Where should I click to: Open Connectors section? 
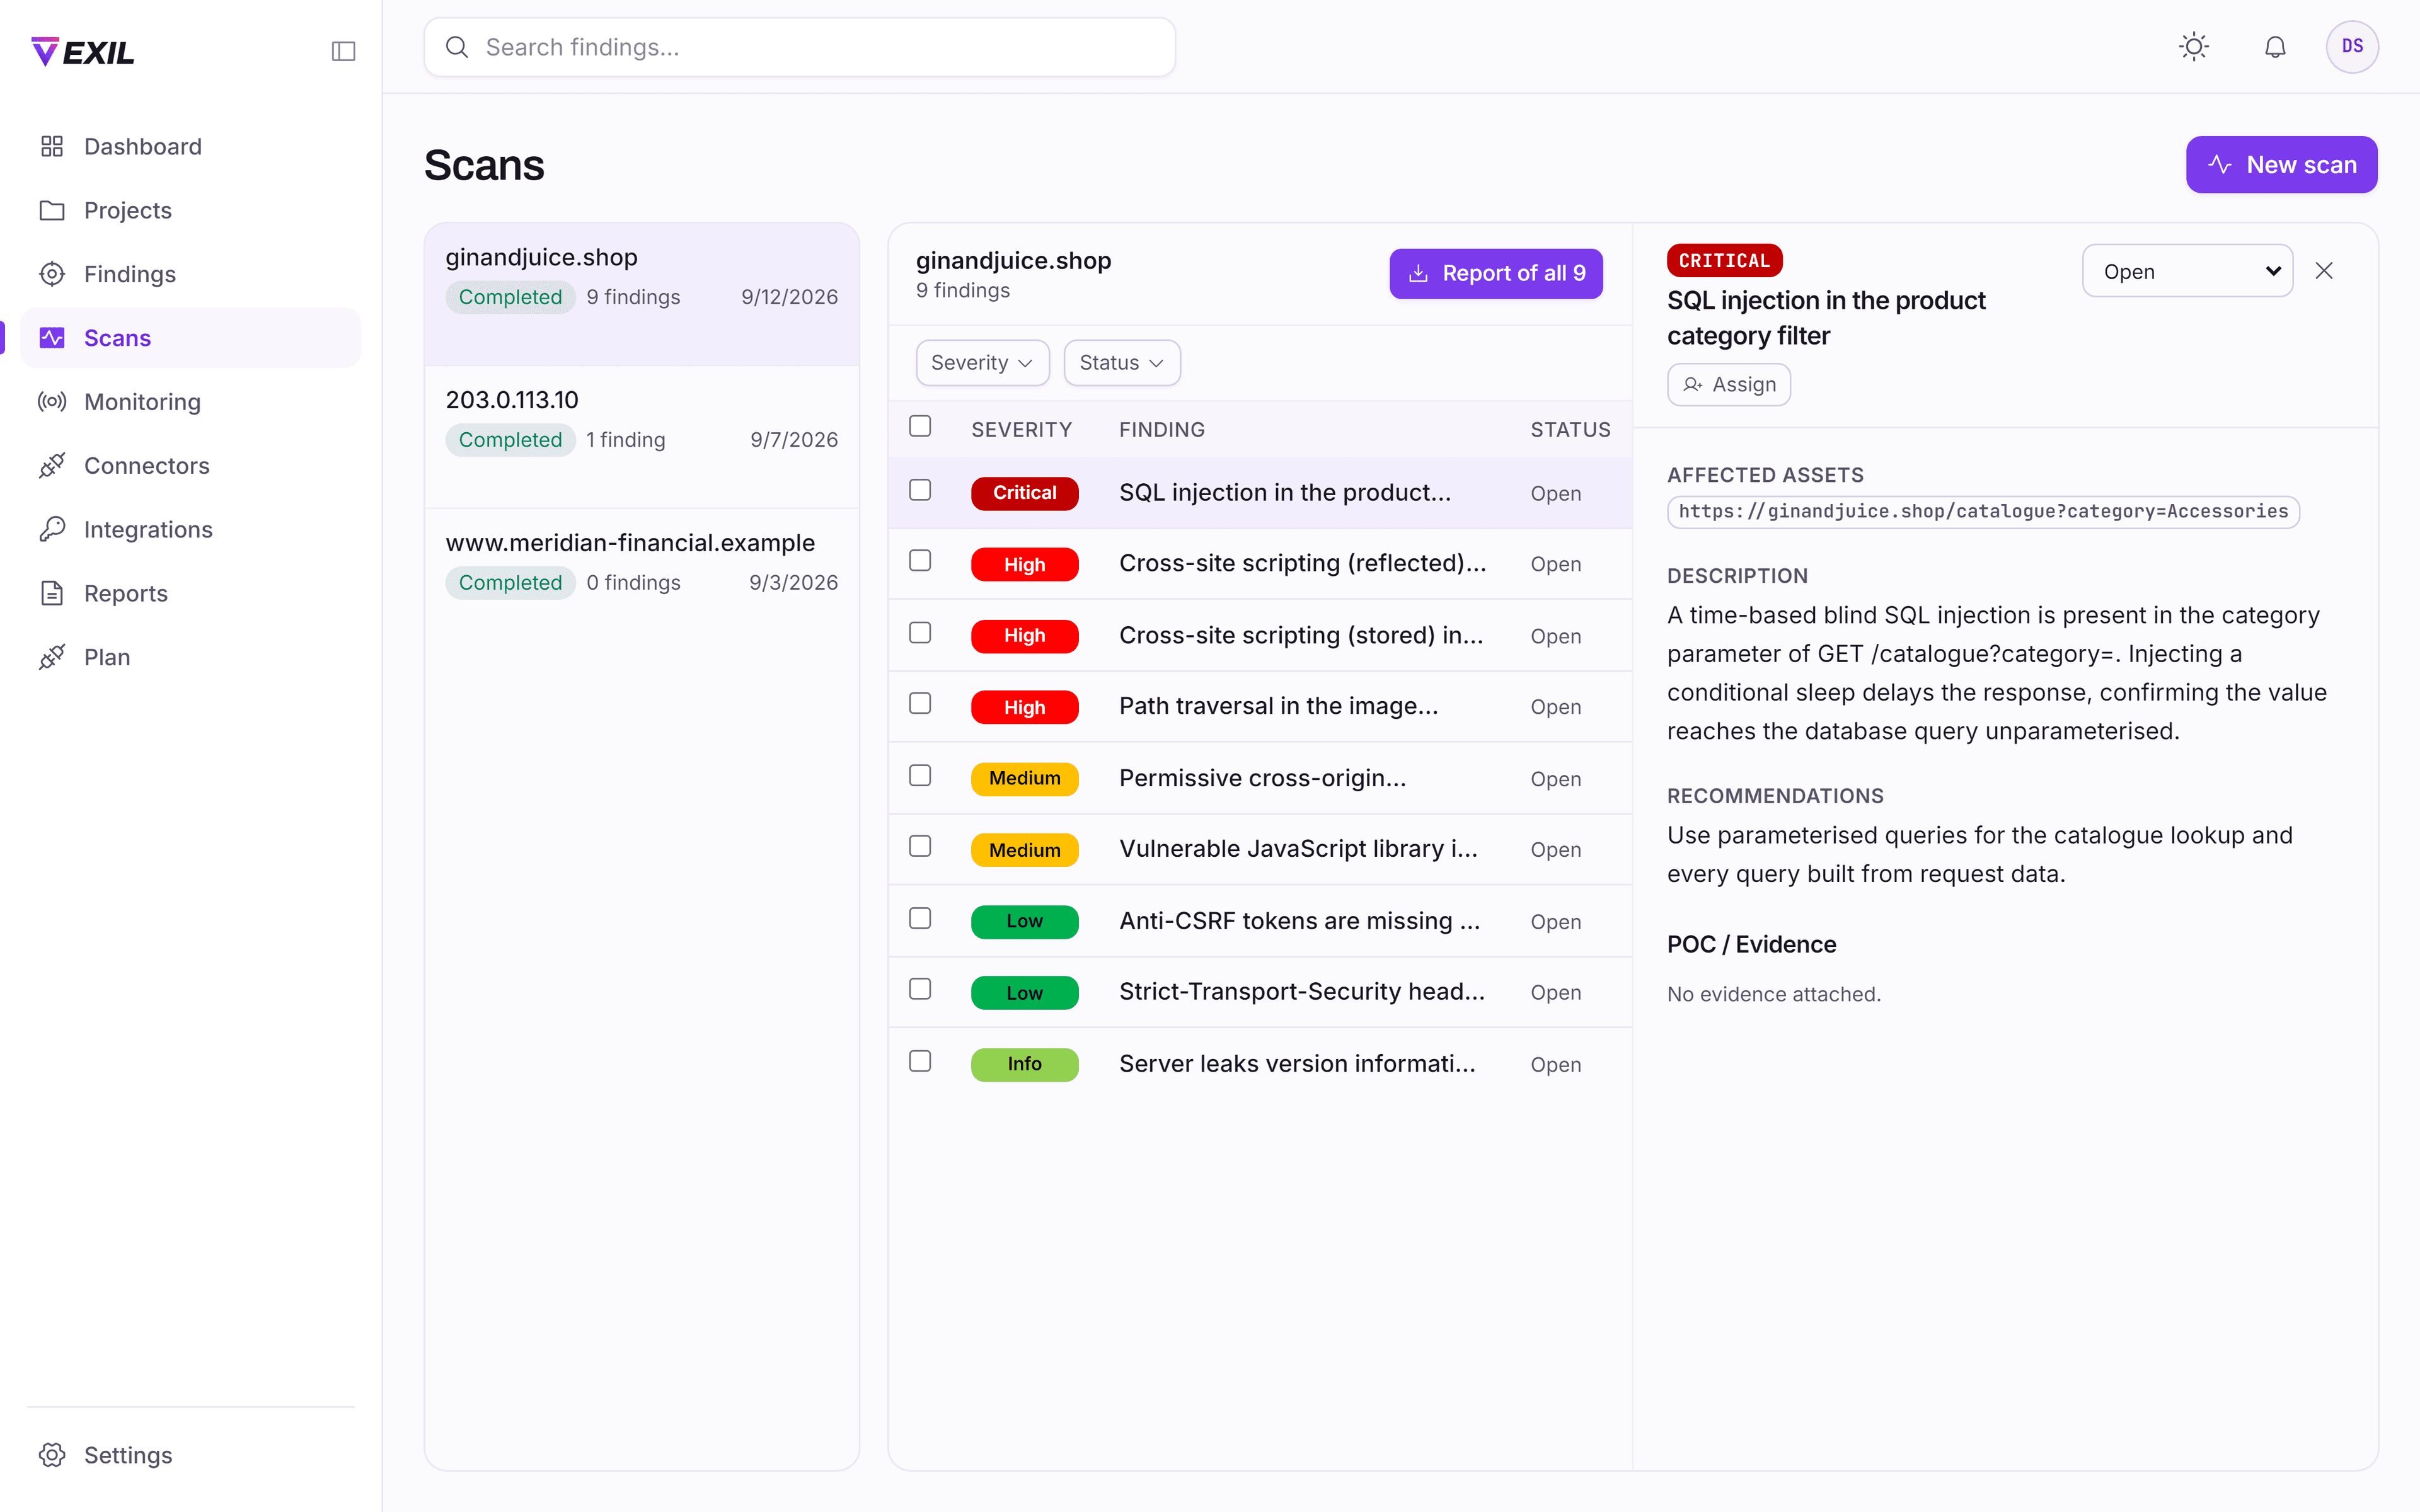pyautogui.click(x=190, y=466)
